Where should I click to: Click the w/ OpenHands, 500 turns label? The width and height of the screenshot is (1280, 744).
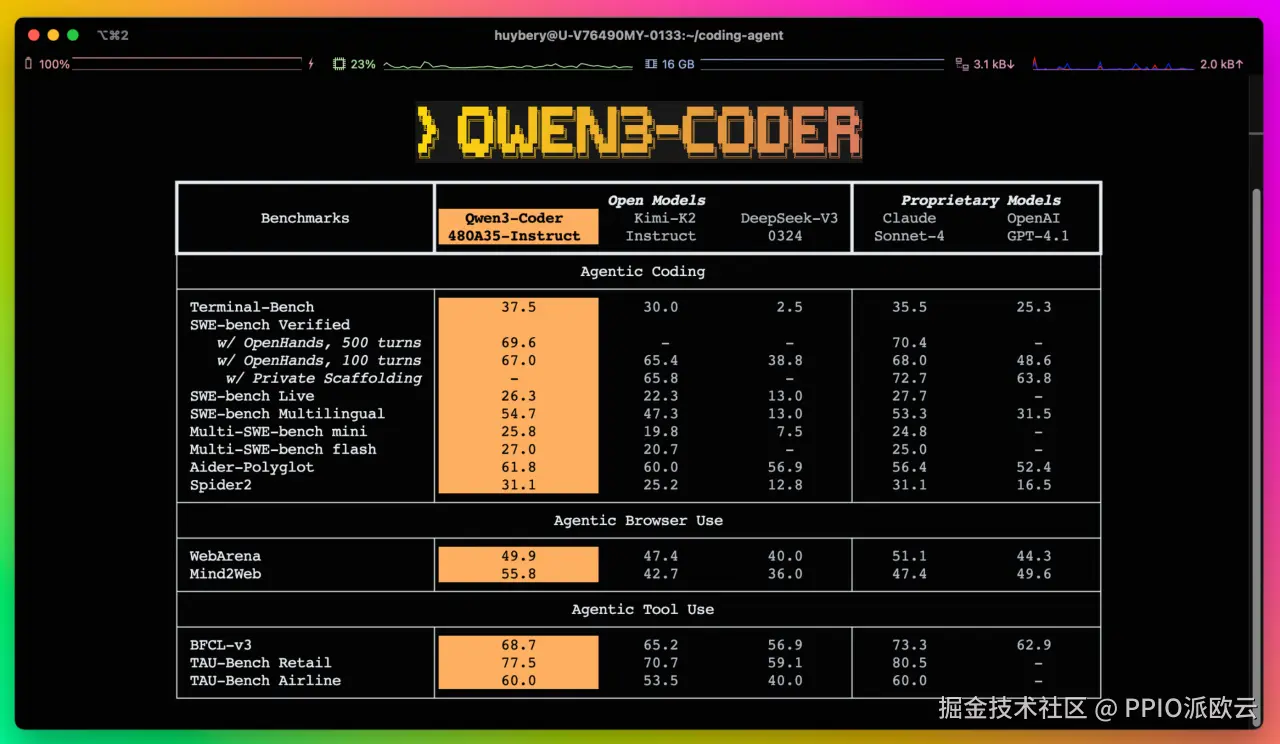(x=319, y=343)
